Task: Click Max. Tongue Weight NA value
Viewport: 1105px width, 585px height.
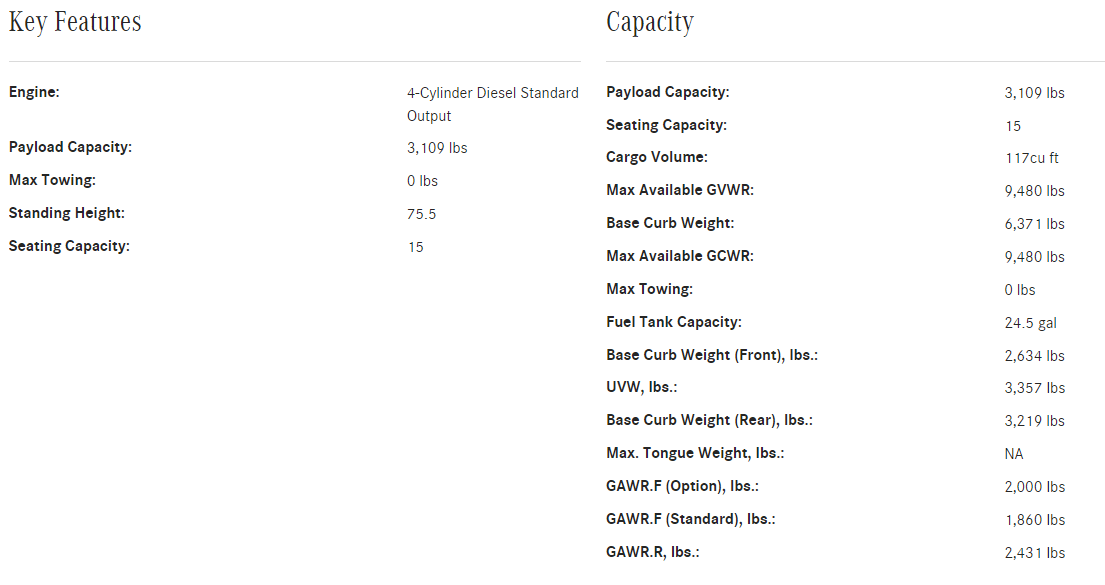Action: 1013,454
